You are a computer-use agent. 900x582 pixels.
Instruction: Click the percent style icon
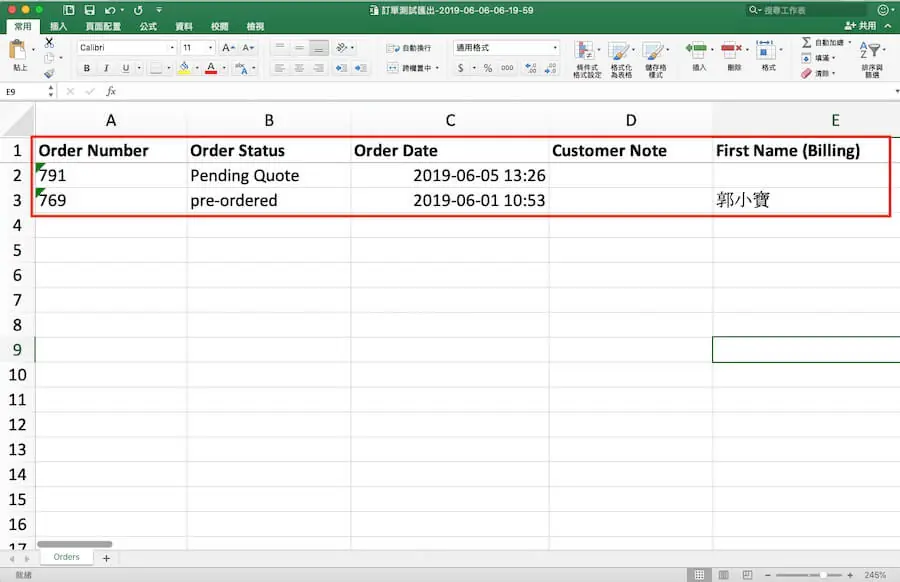point(488,68)
